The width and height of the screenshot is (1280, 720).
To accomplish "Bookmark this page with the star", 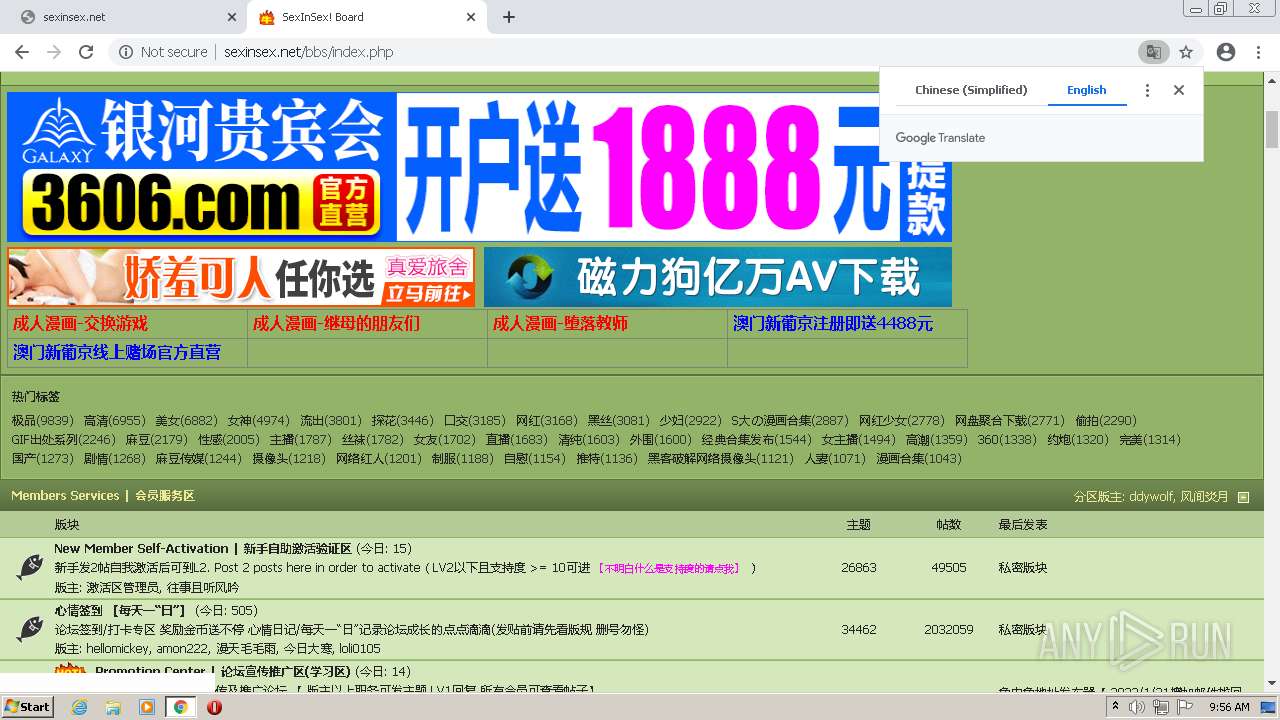I will coord(1186,52).
